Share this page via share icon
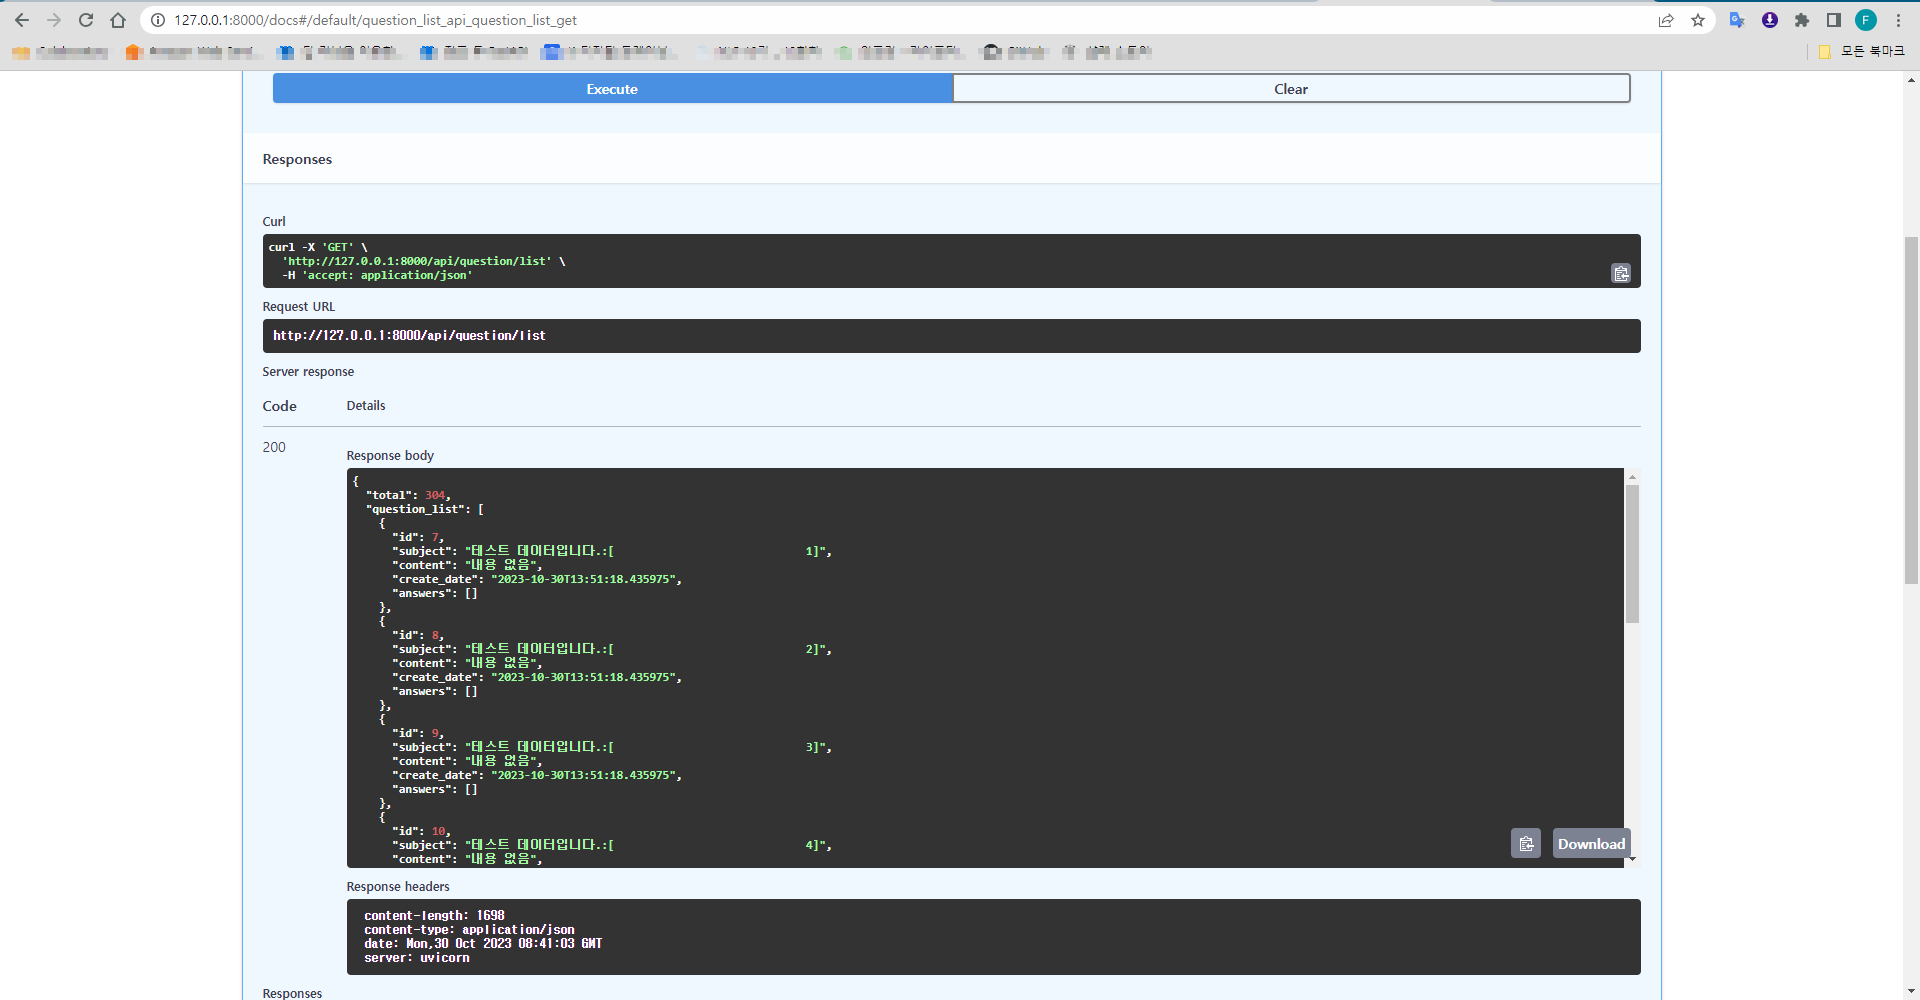 1666,20
